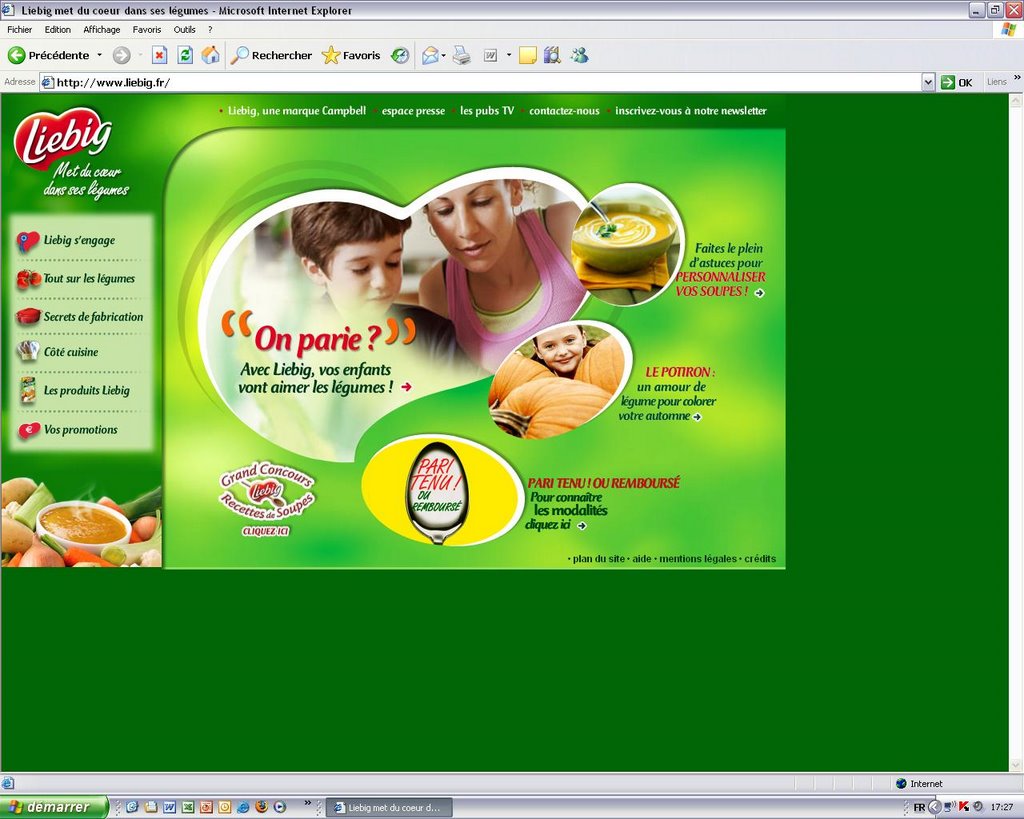Click Grand Concours Recettes de Soupes badge
Viewport: 1024px width, 819px height.
tap(266, 498)
